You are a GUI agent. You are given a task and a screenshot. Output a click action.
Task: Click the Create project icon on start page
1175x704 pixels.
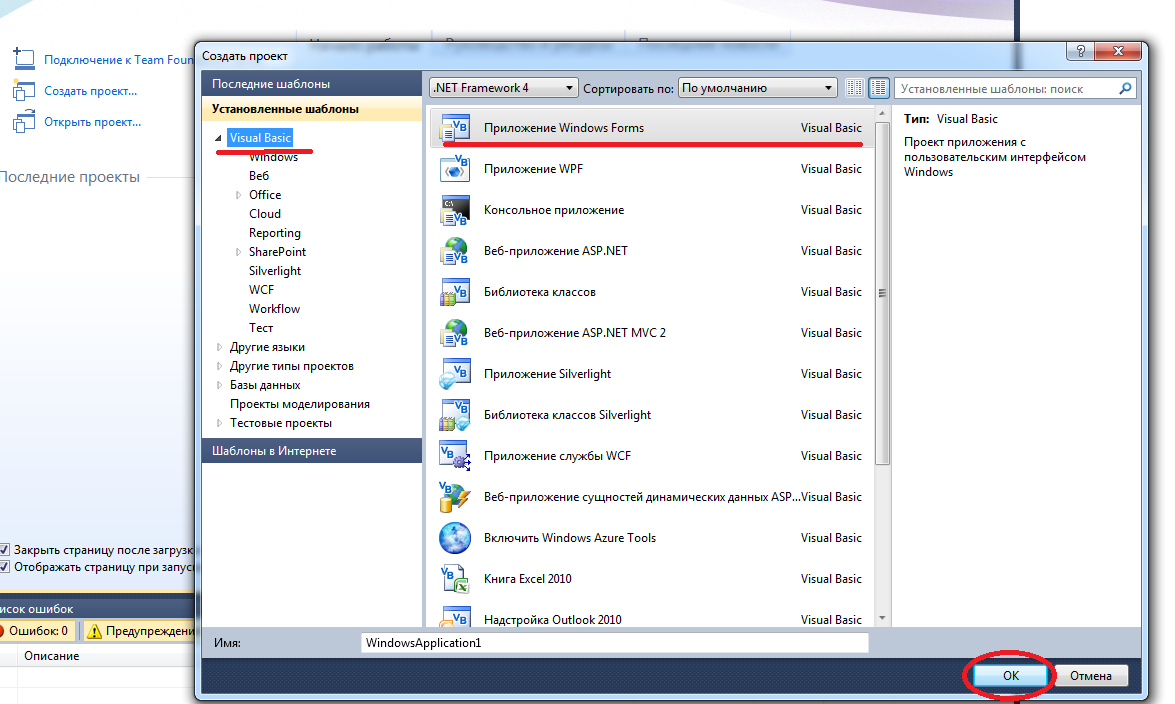[x=23, y=90]
